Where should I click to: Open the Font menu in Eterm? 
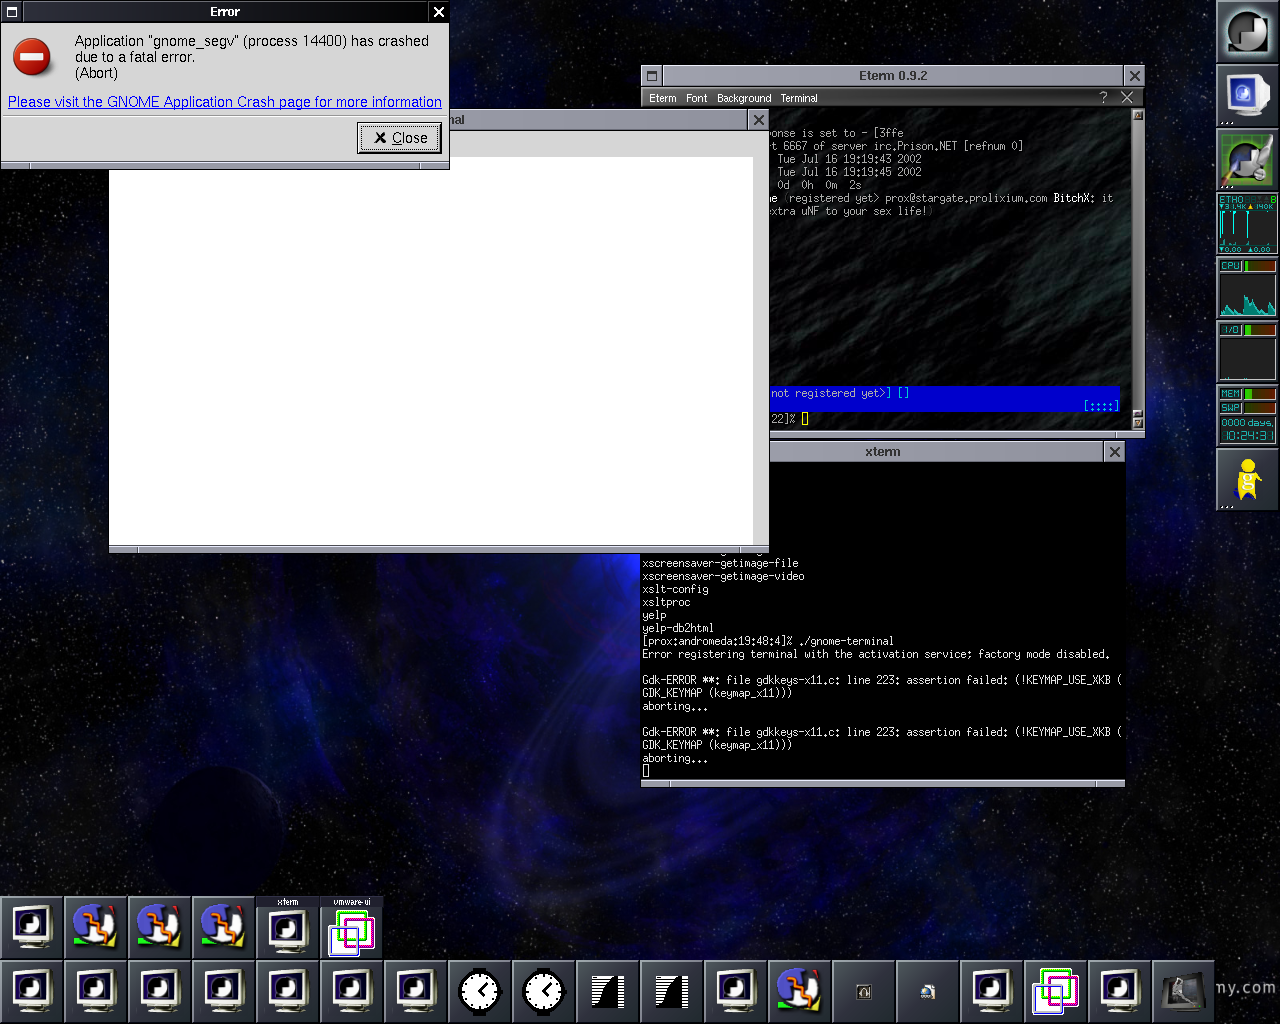pyautogui.click(x=696, y=98)
